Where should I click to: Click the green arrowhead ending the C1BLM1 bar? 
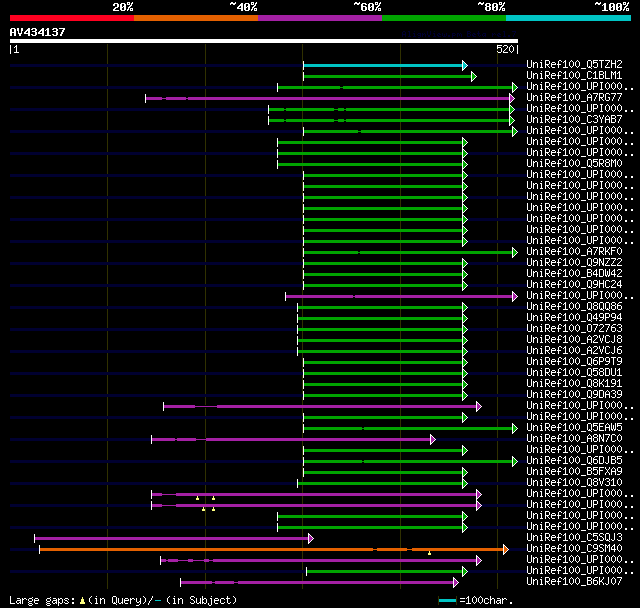[474, 76]
